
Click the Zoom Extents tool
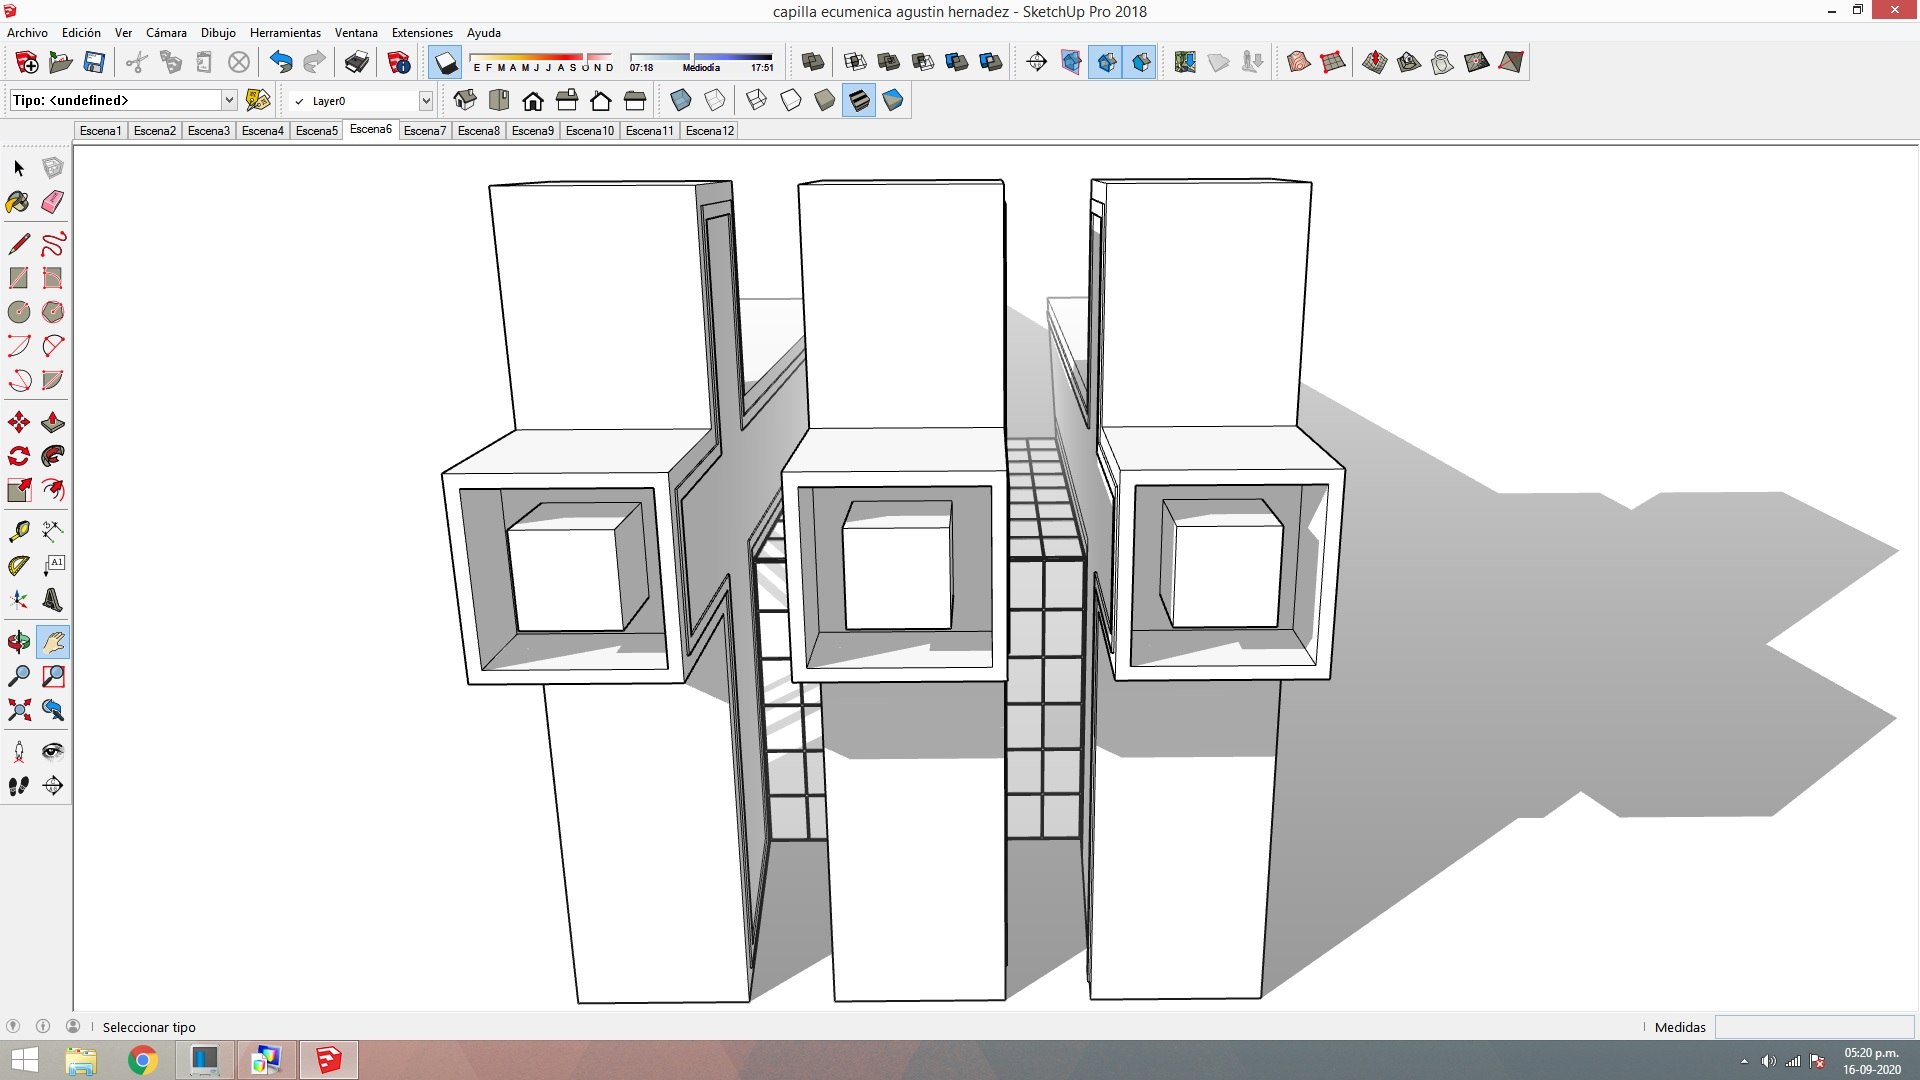[x=18, y=710]
